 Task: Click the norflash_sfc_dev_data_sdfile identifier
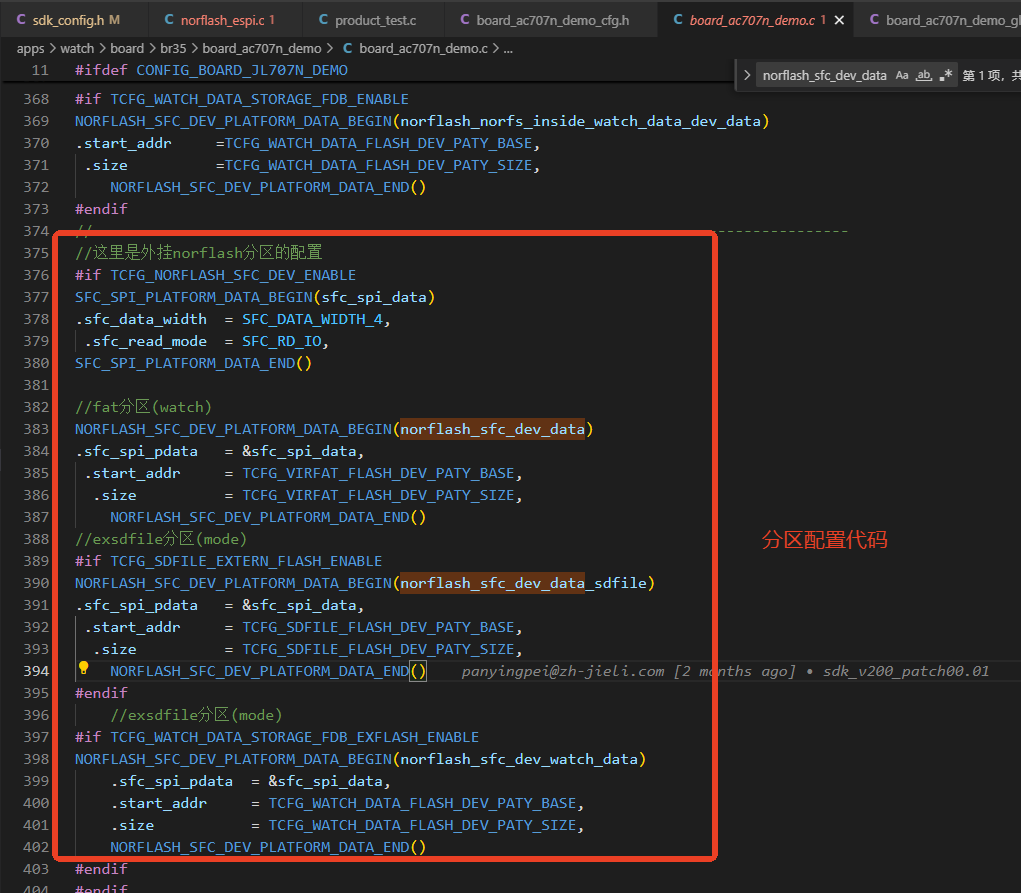point(524,583)
